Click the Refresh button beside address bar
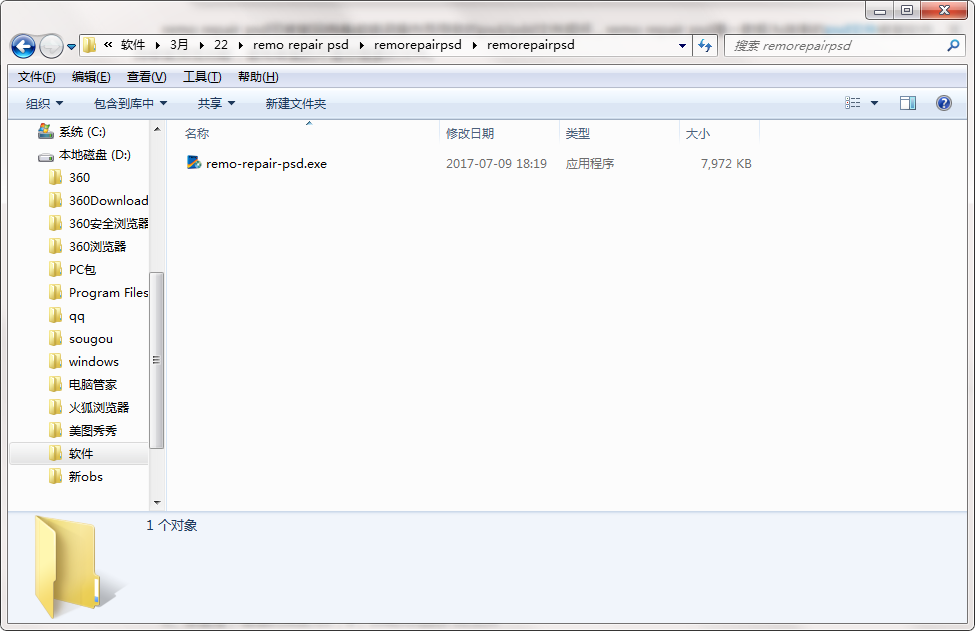 click(705, 45)
